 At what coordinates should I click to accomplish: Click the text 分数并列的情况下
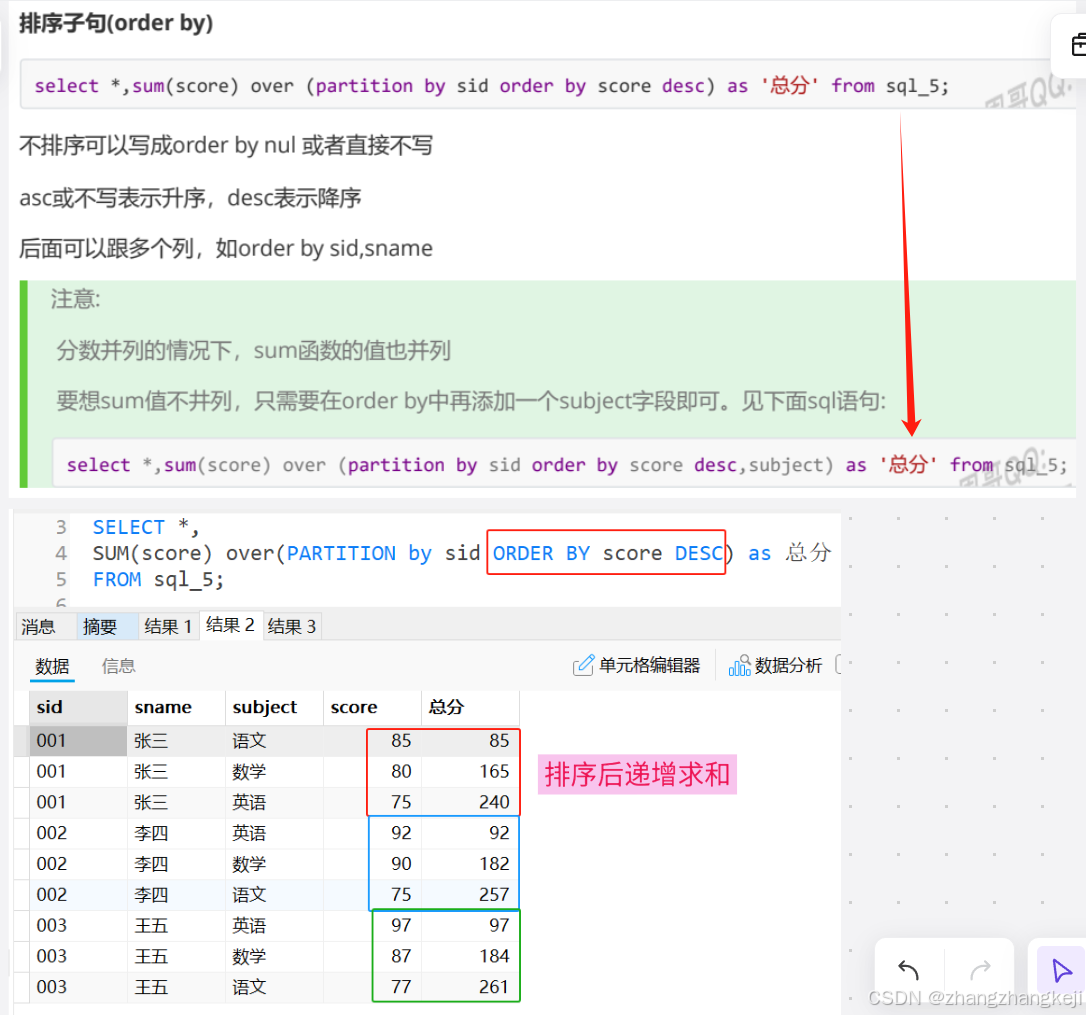tap(144, 350)
